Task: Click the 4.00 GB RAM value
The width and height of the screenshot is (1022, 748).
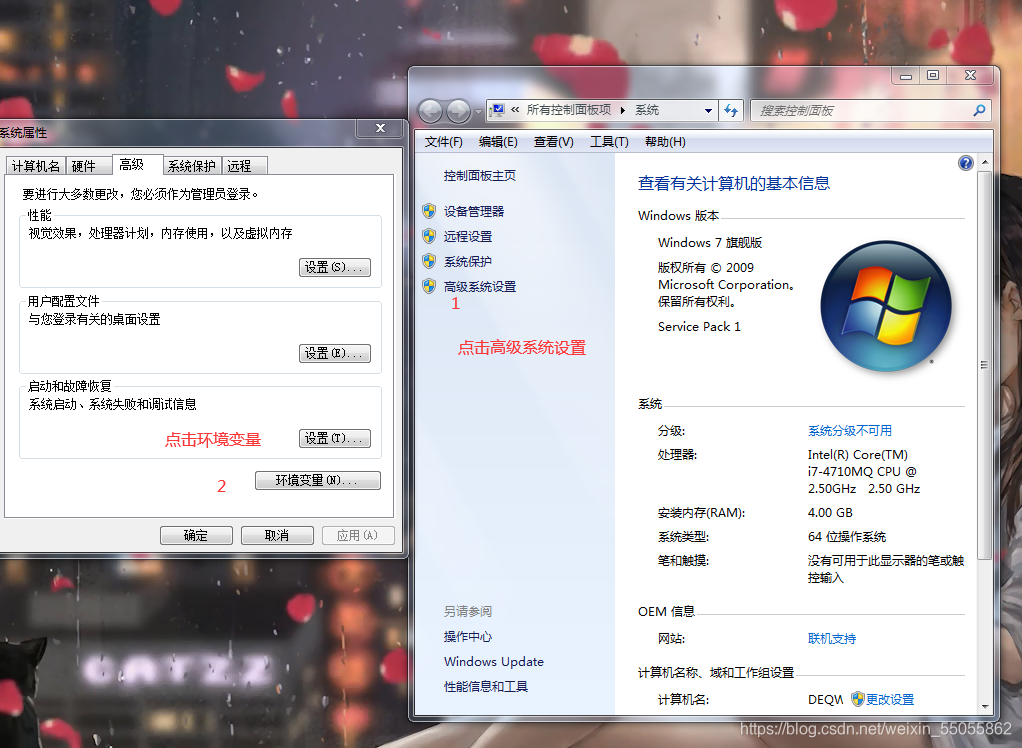Action: [x=830, y=512]
